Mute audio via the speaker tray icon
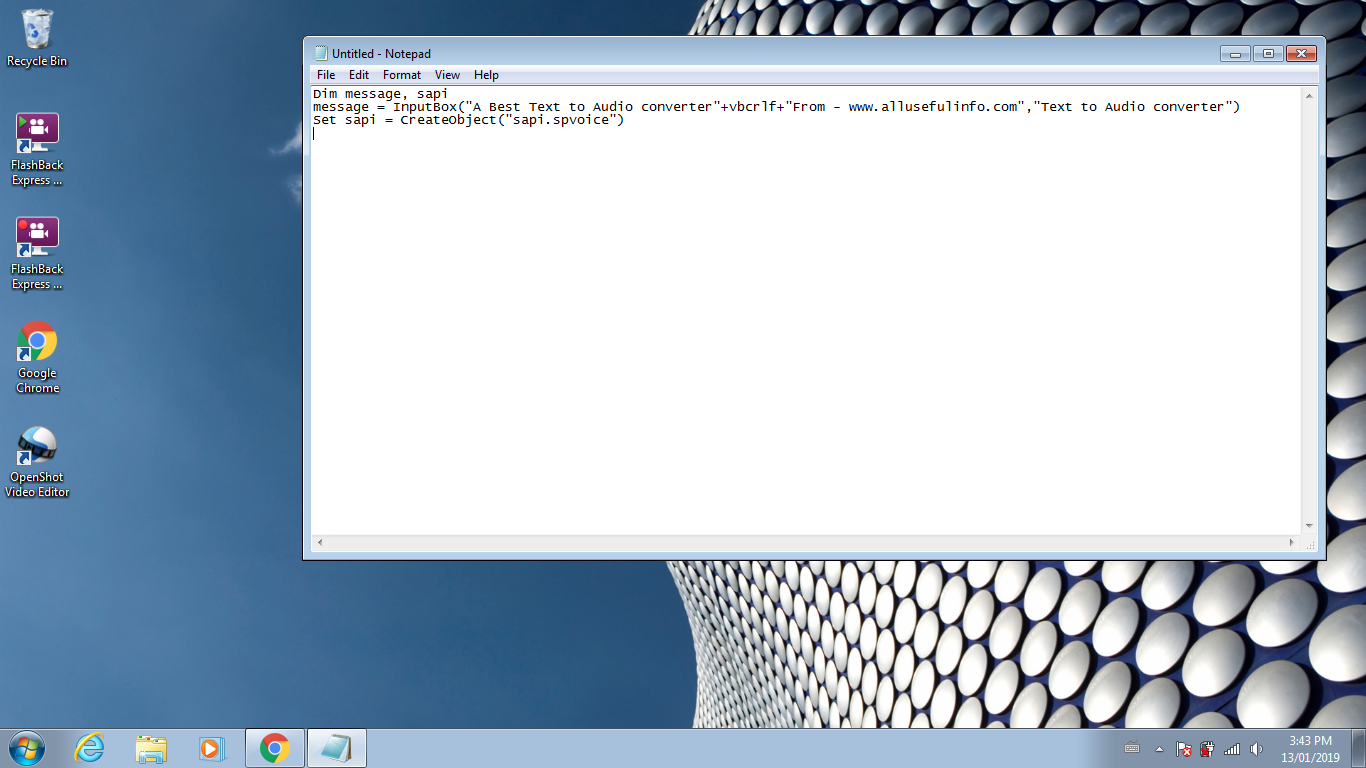Screen dimensions: 1366x768 pyautogui.click(x=1255, y=749)
